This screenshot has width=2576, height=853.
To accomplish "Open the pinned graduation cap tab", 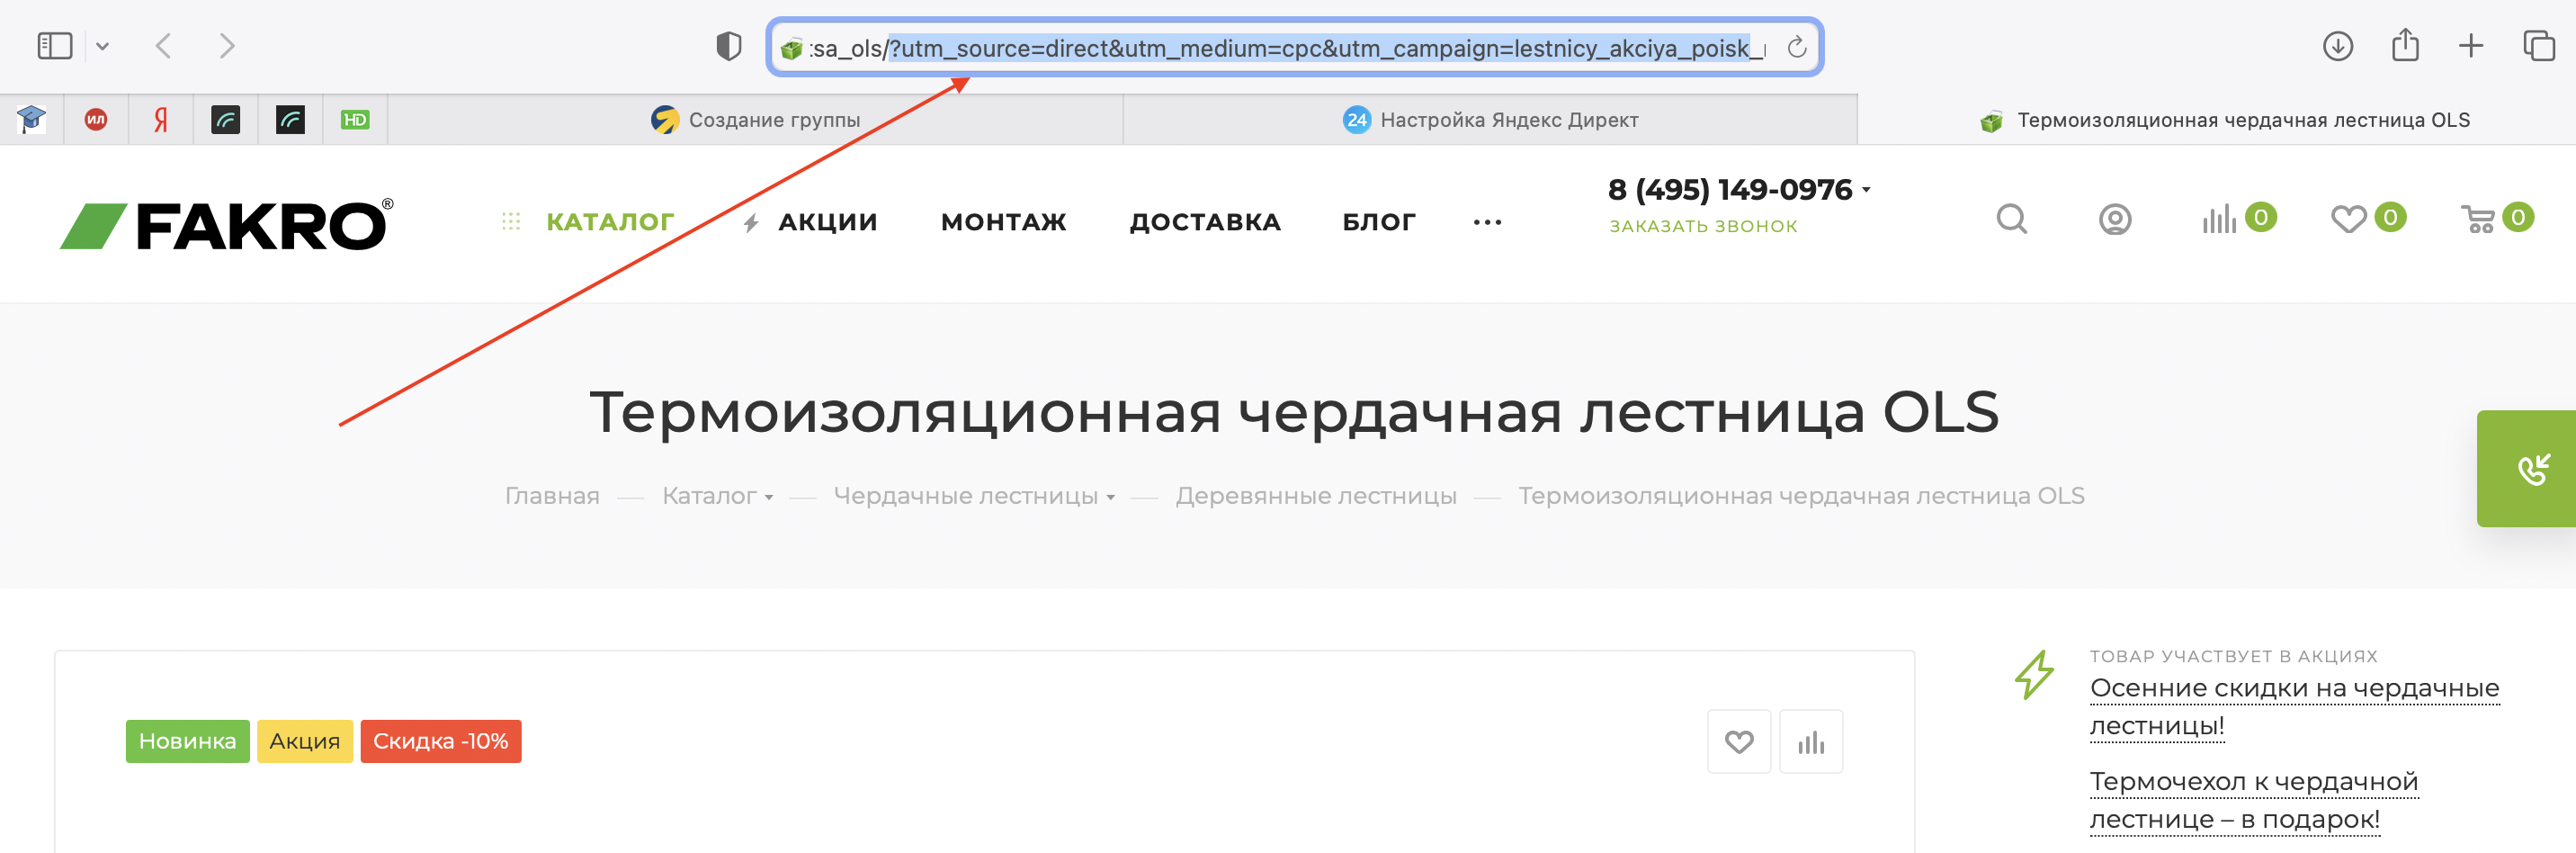I will coord(32,120).
